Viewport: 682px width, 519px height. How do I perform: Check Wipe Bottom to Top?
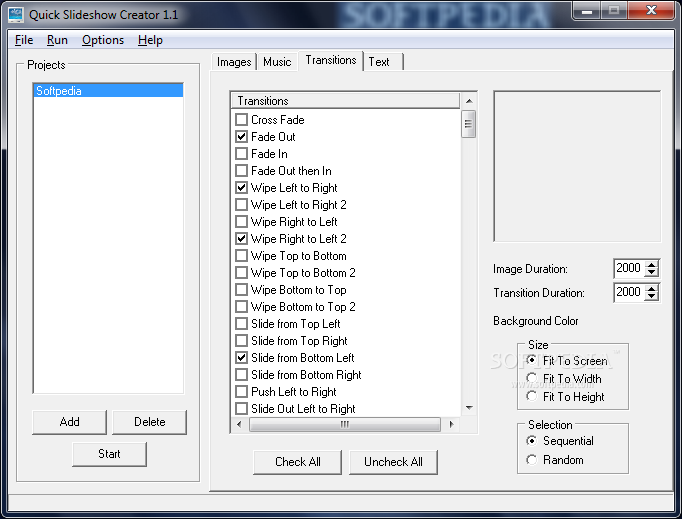[x=241, y=290]
